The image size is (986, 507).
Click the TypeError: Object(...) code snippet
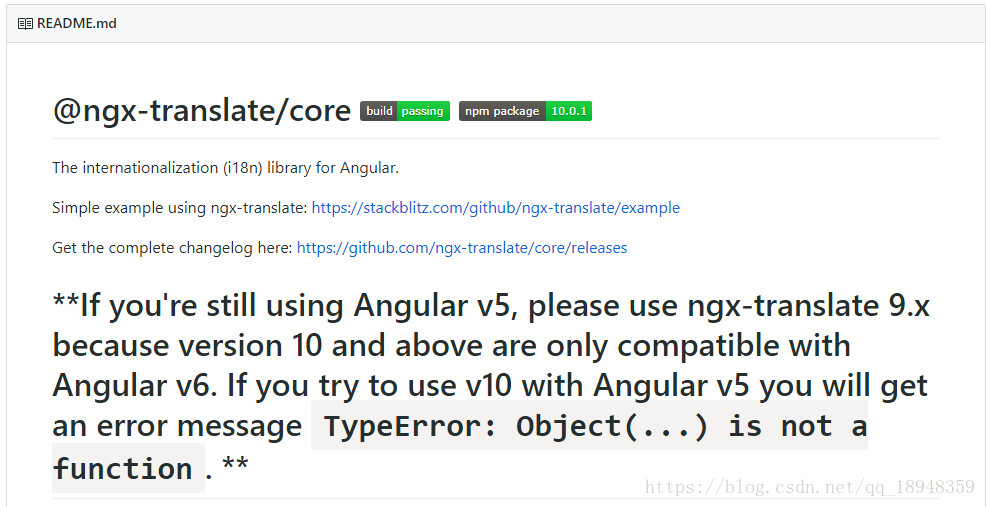[x=589, y=426]
